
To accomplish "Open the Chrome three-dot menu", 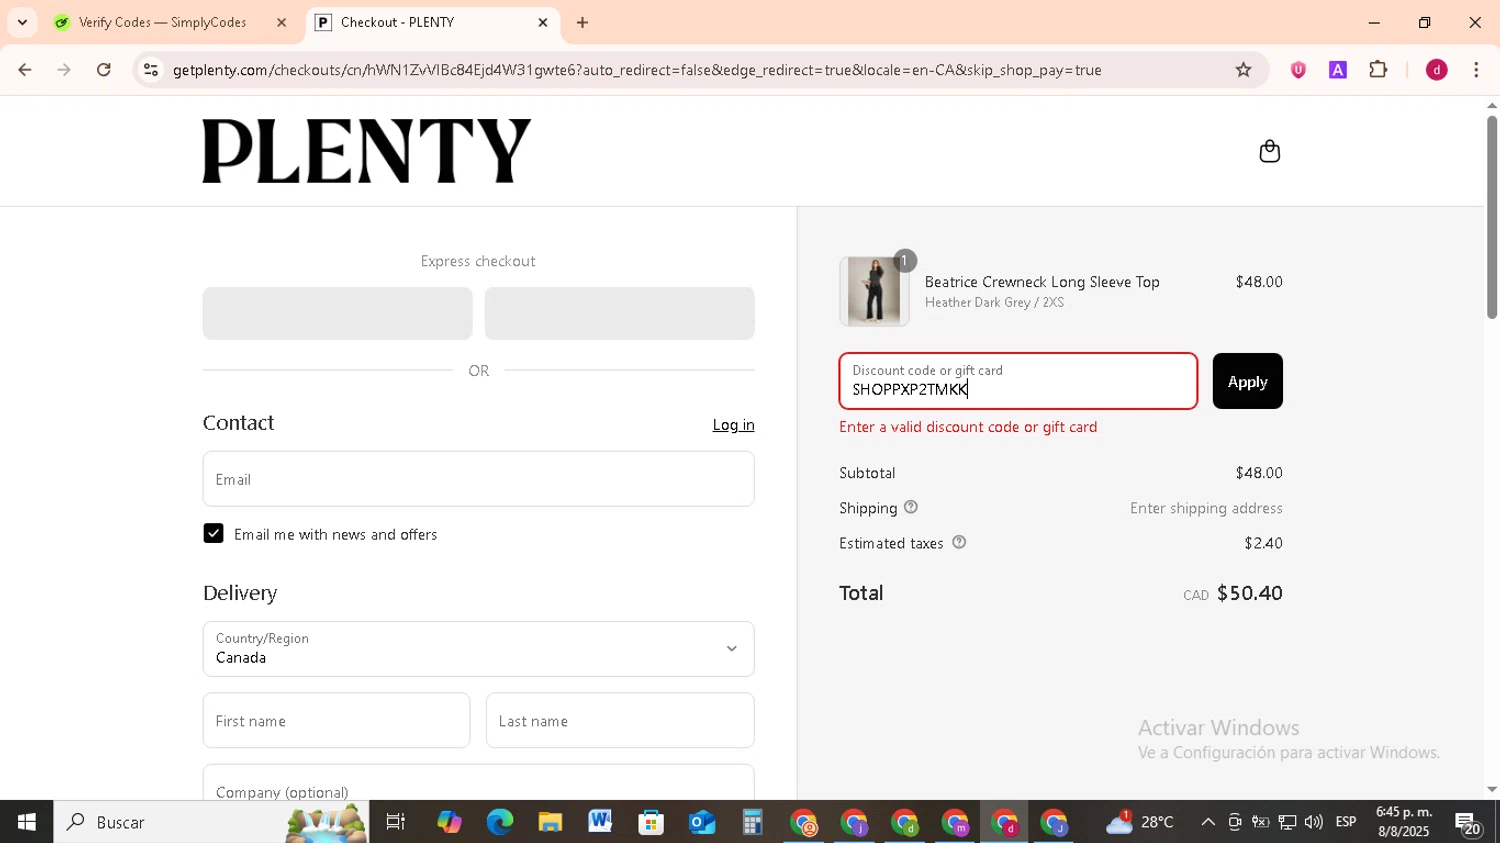I will [x=1476, y=70].
